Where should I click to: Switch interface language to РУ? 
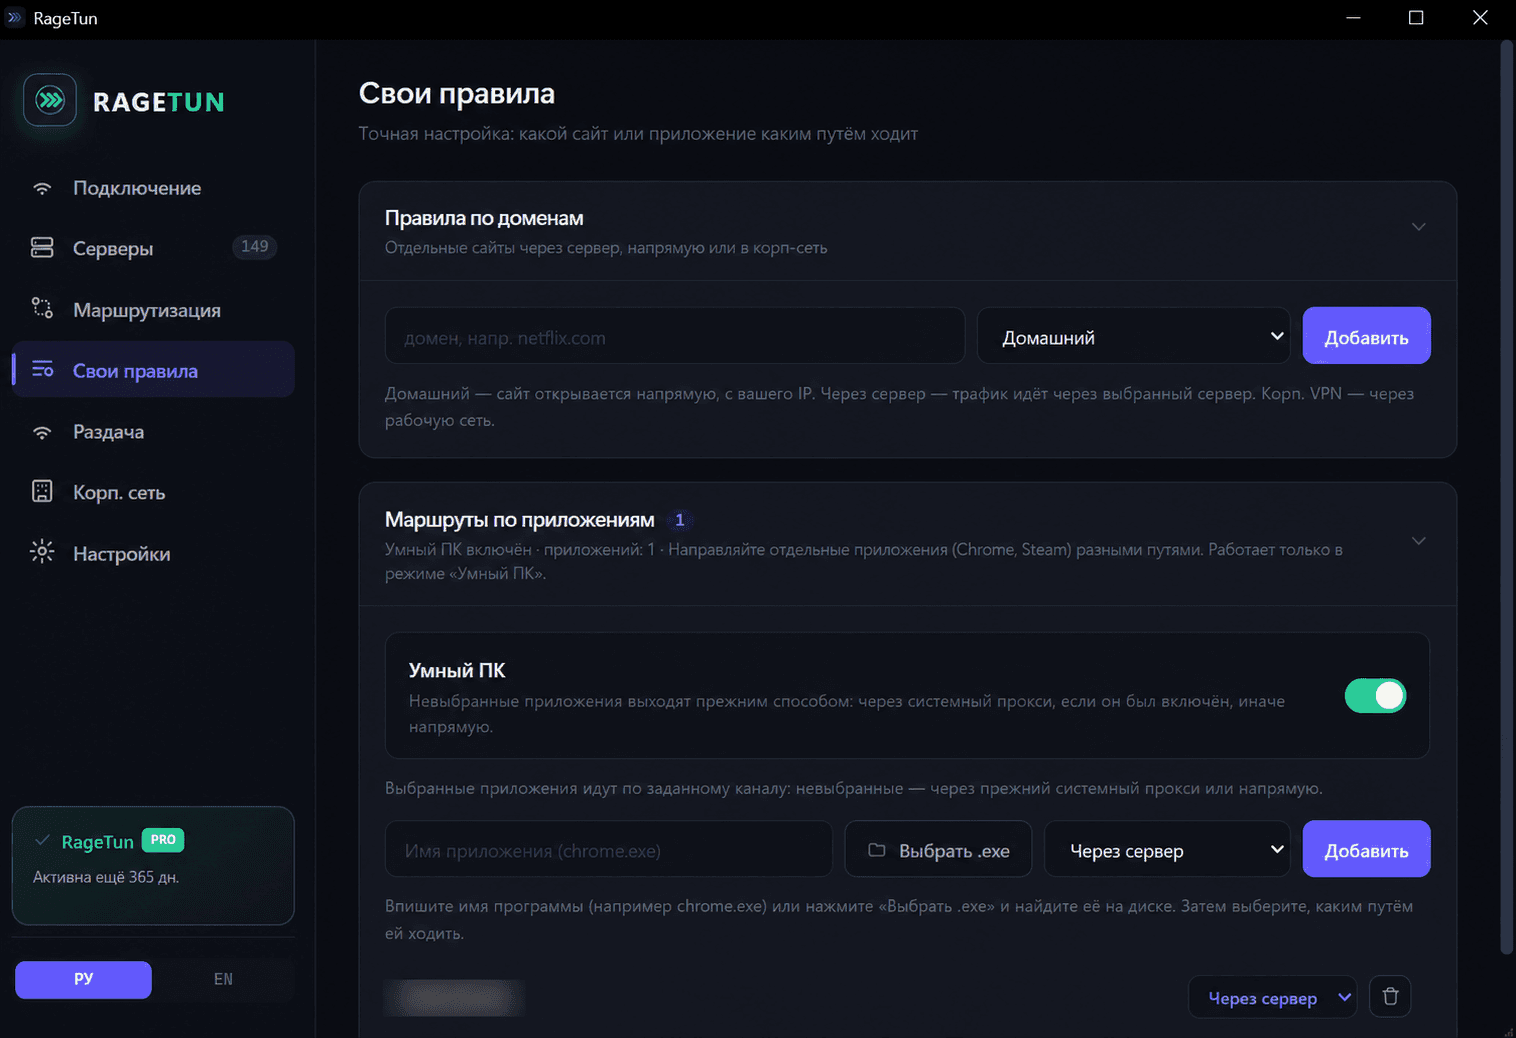pos(83,979)
